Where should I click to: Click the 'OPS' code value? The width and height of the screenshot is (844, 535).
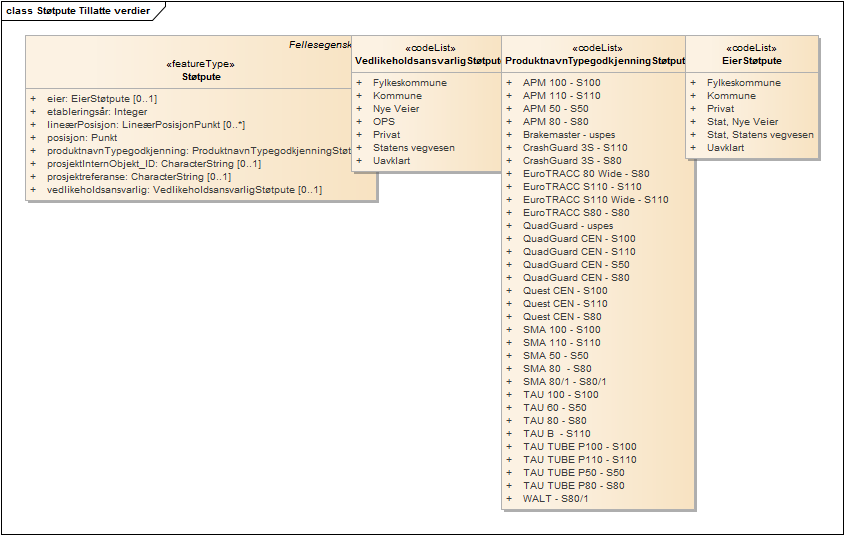(x=384, y=121)
